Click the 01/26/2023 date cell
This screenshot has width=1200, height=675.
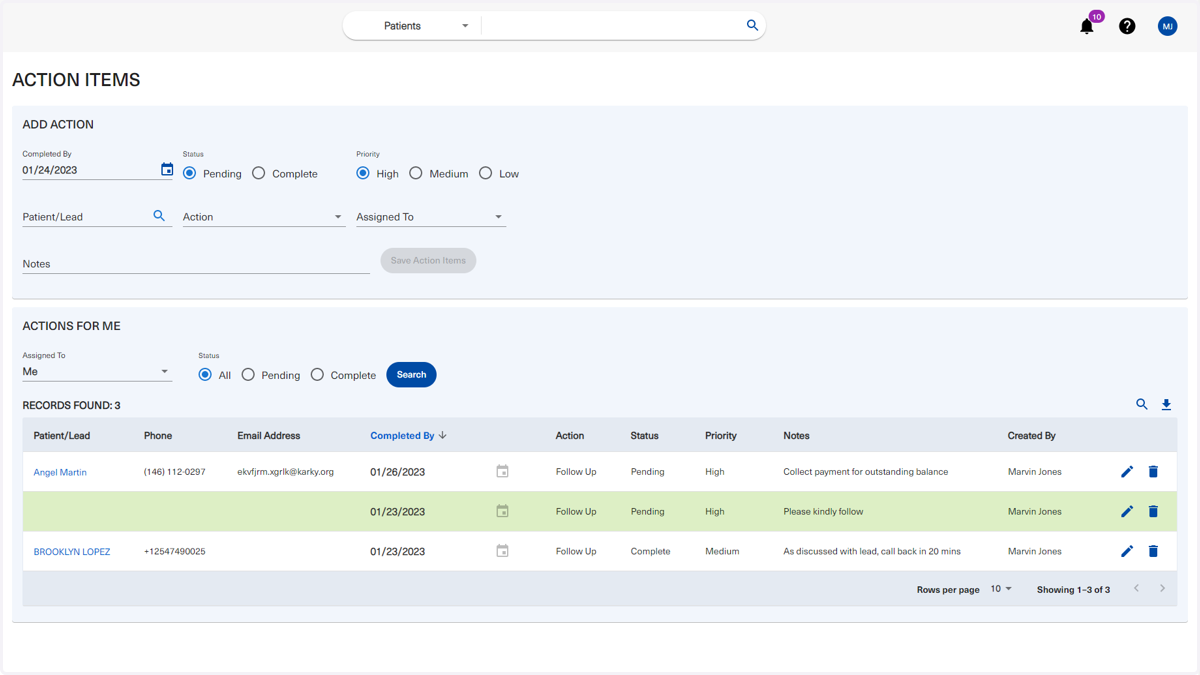[398, 472]
